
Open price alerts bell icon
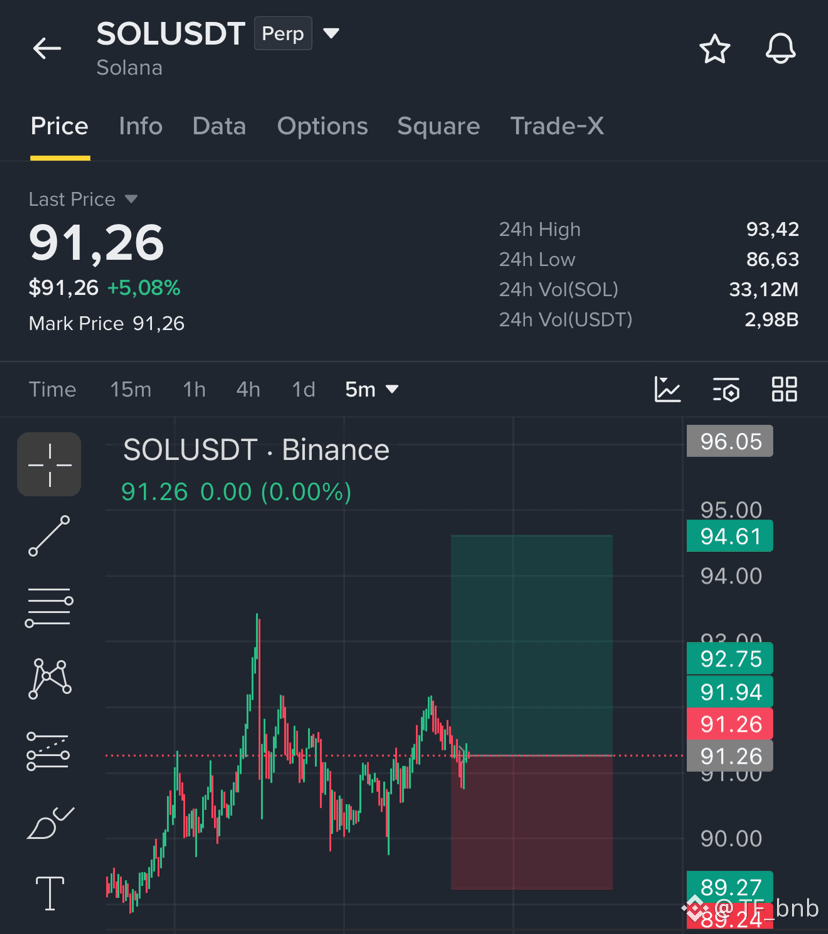coord(780,49)
